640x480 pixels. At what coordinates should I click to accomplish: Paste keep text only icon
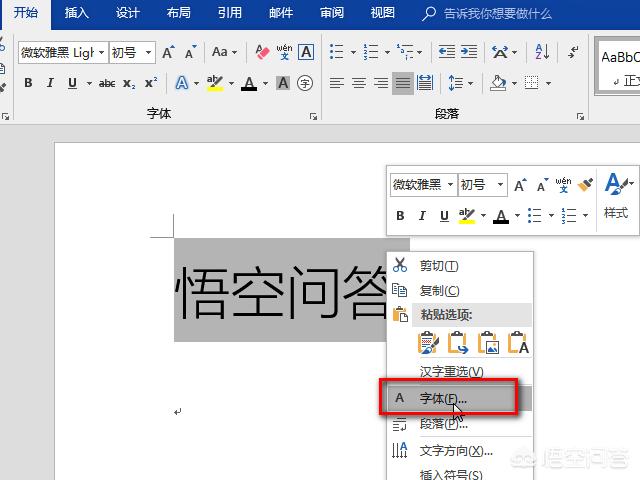518,343
